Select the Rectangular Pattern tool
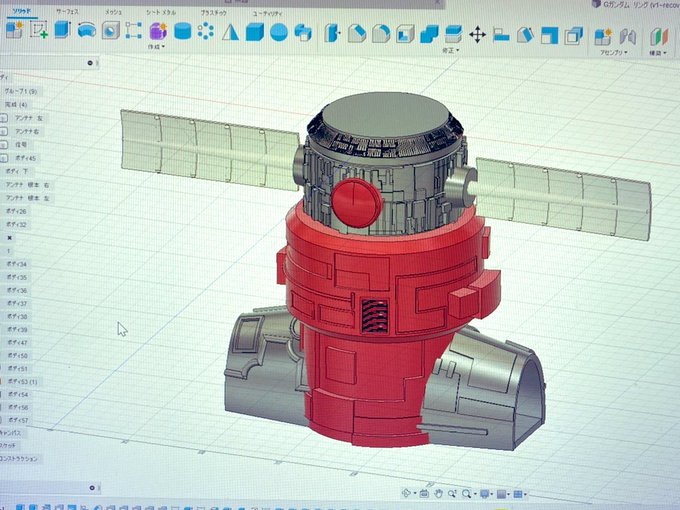Image resolution: width=680 pixels, height=510 pixels. click(134, 31)
